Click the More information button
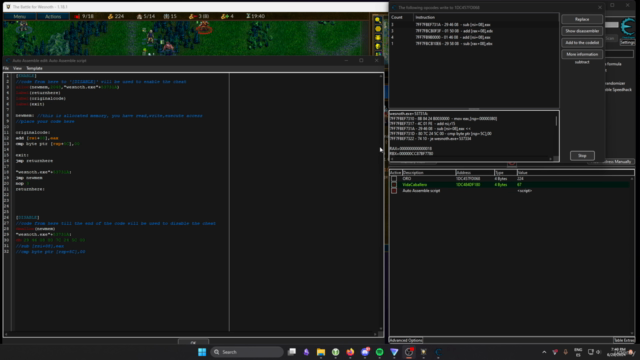640x360 pixels. 582,54
